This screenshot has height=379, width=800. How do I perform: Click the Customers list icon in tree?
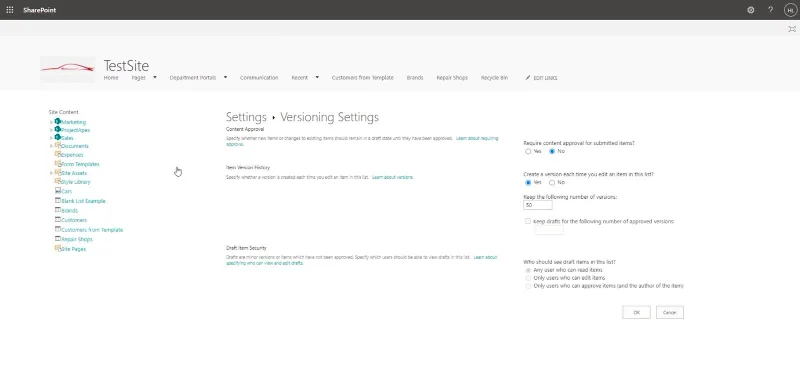[x=58, y=219]
